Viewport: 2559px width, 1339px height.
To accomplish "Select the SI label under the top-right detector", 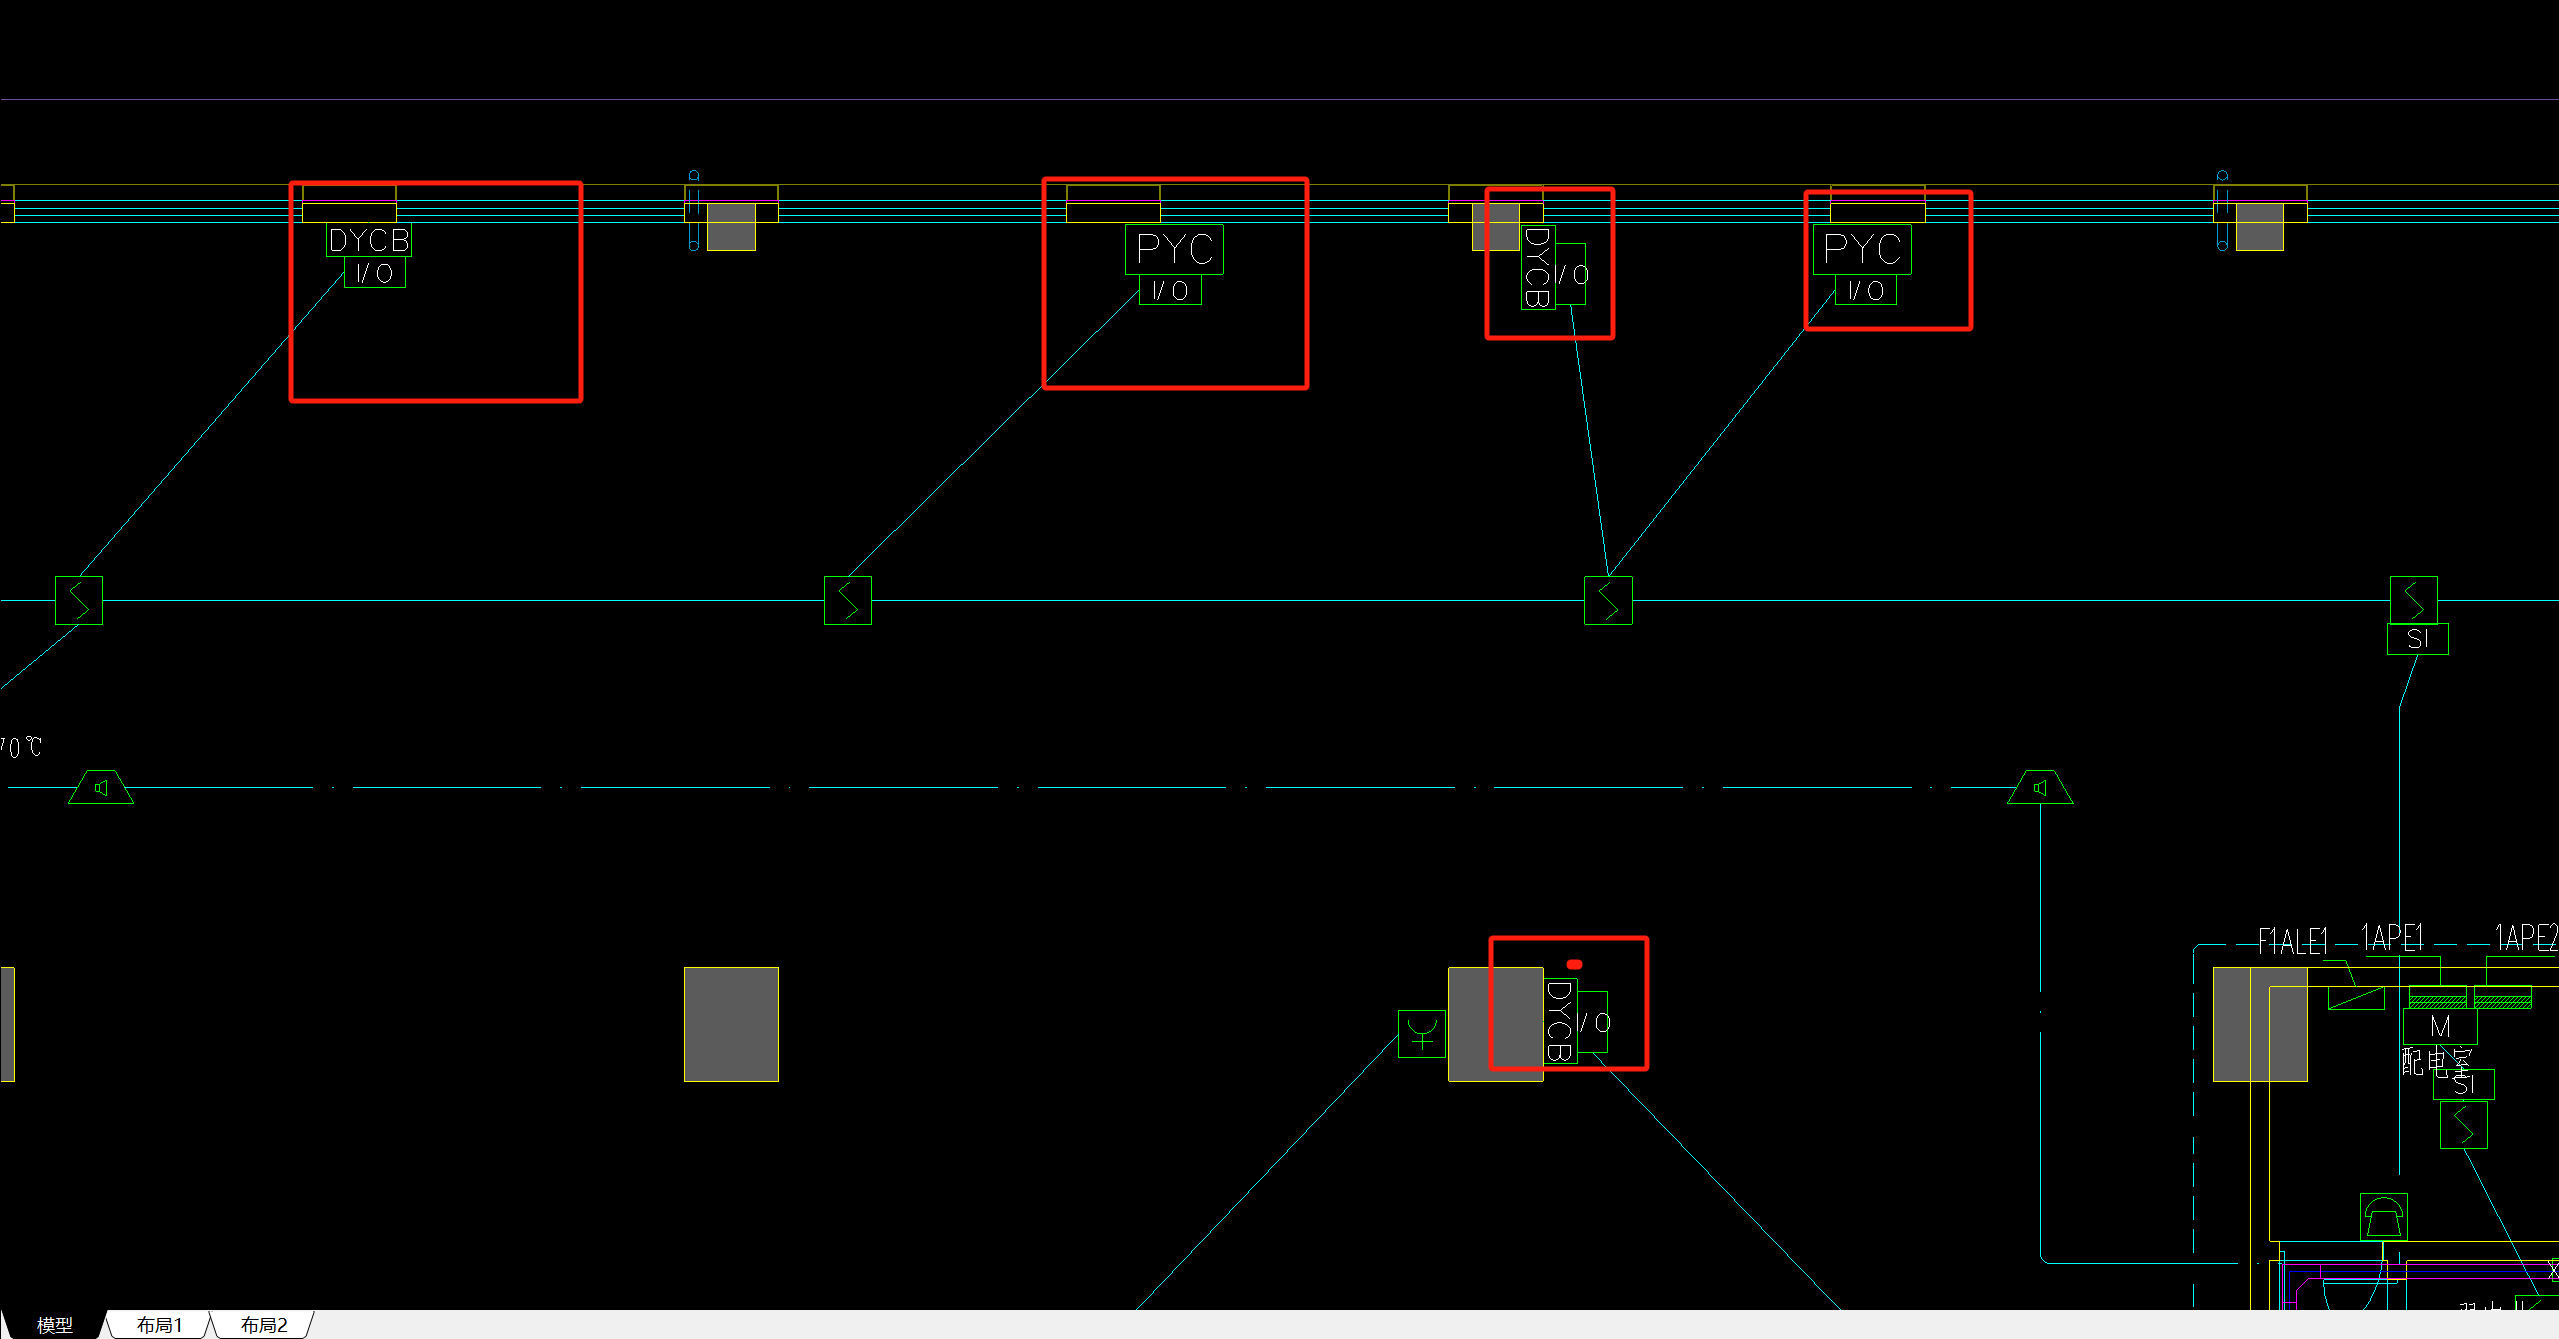I will 2418,639.
